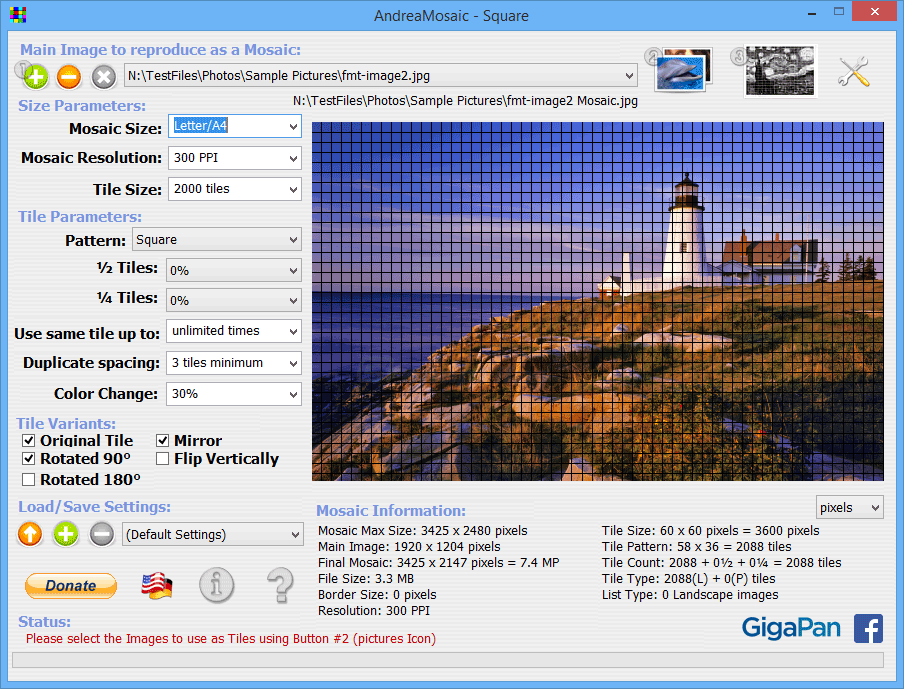Open the Pattern dropdown showing Square
The width and height of the screenshot is (904, 689).
point(216,240)
